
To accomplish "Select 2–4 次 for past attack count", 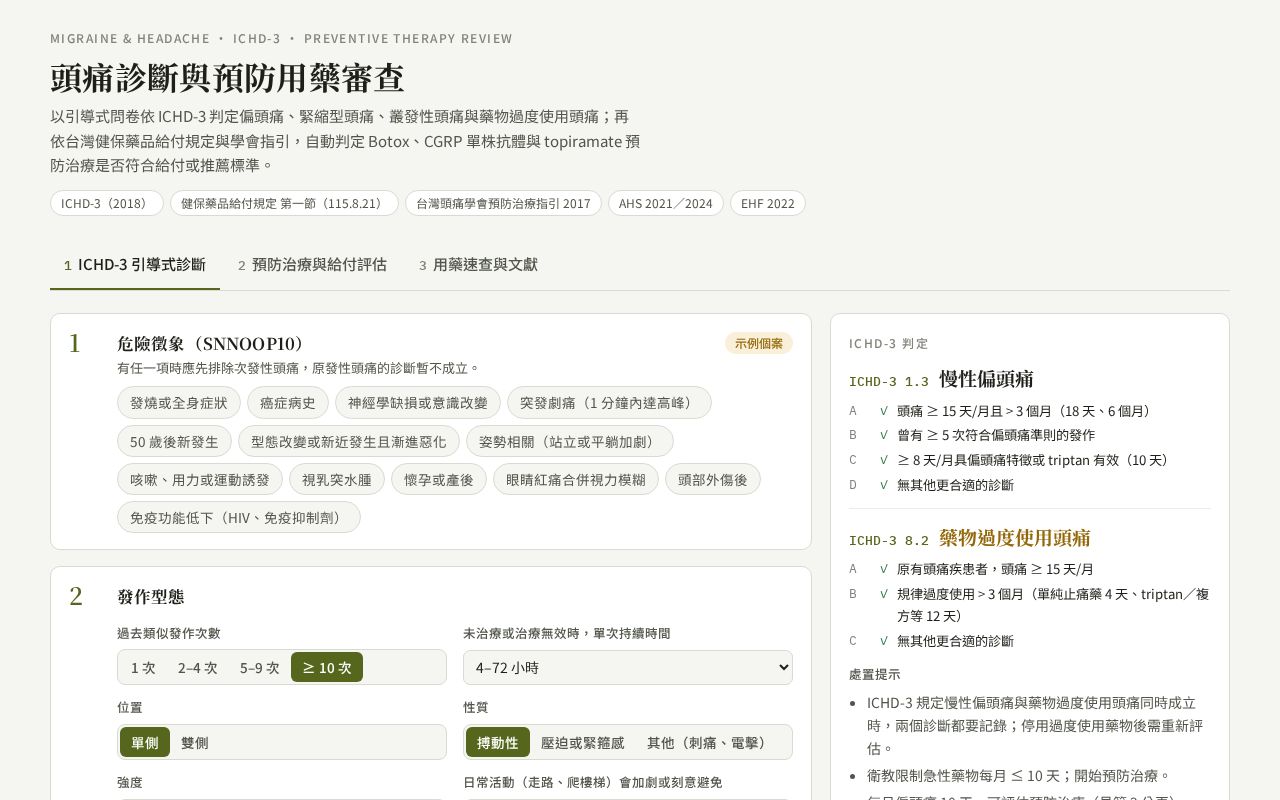I will pos(198,667).
